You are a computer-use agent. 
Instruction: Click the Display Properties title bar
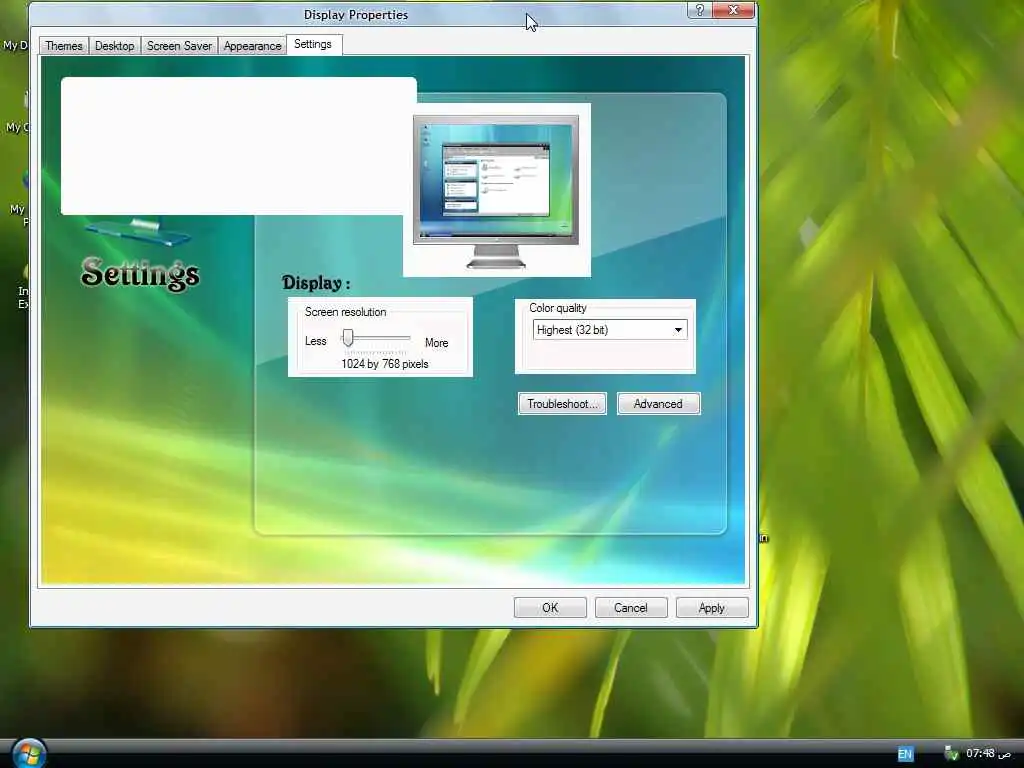coord(356,14)
